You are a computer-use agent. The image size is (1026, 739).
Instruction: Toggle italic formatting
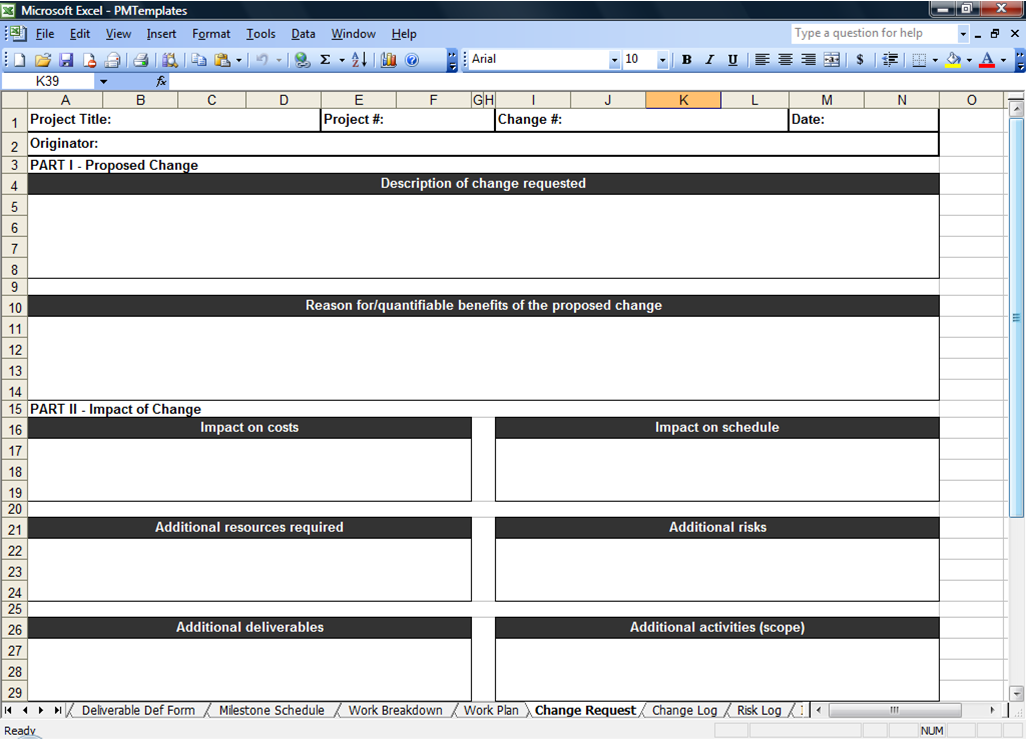click(709, 60)
